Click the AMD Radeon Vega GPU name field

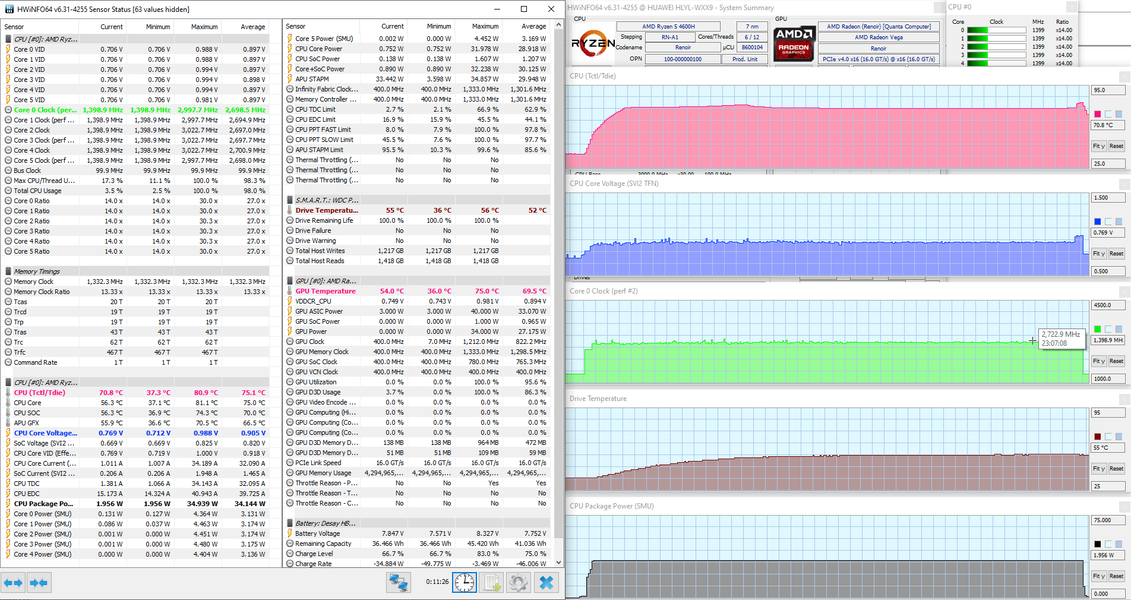pos(878,38)
